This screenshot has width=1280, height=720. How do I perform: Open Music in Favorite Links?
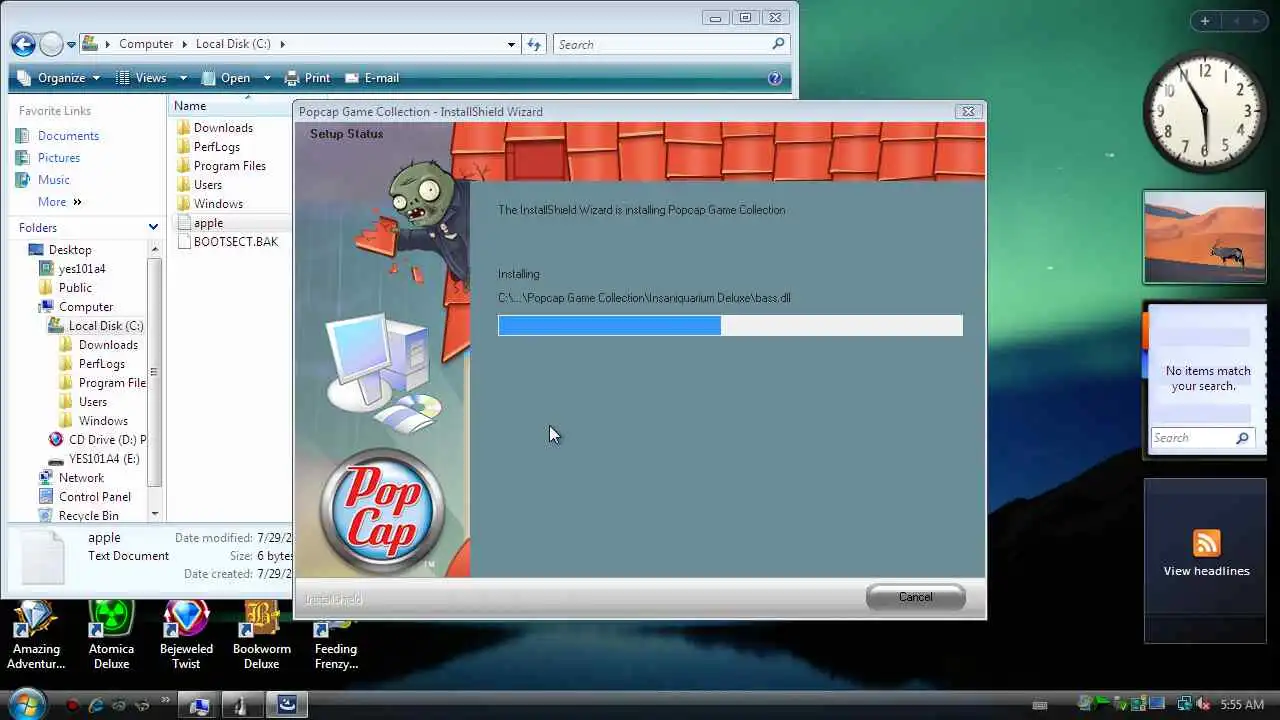pyautogui.click(x=42, y=180)
